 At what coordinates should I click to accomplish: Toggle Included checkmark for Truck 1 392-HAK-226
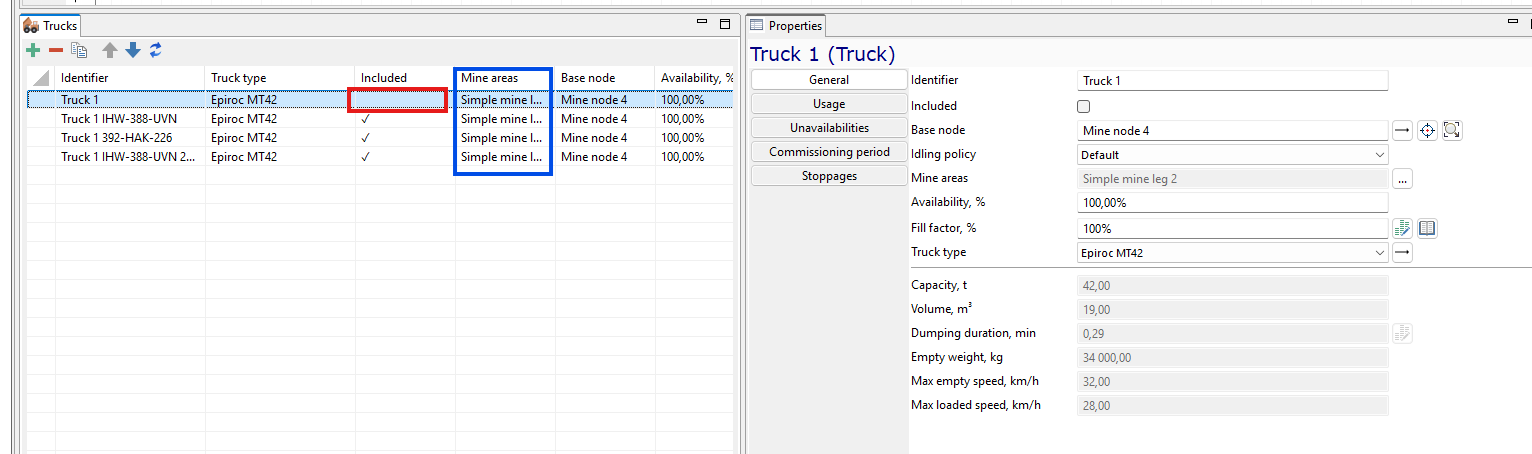[x=366, y=138]
